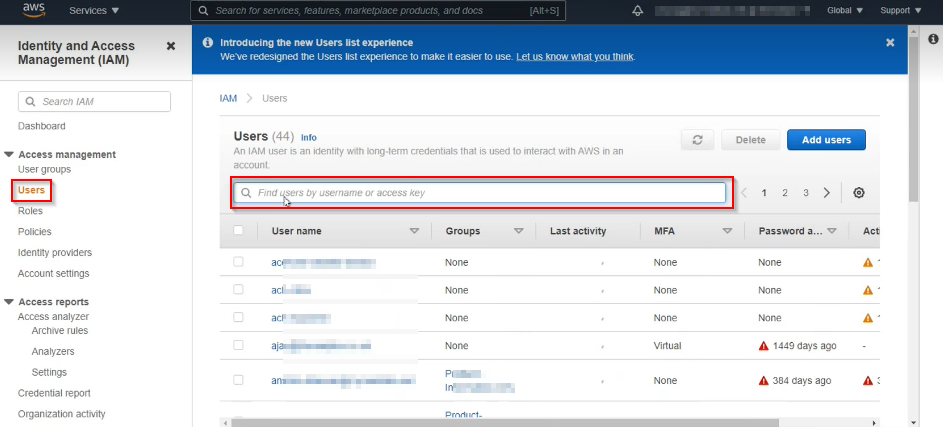
Task: Open the first user link starting with 'ac'
Action: 324,263
